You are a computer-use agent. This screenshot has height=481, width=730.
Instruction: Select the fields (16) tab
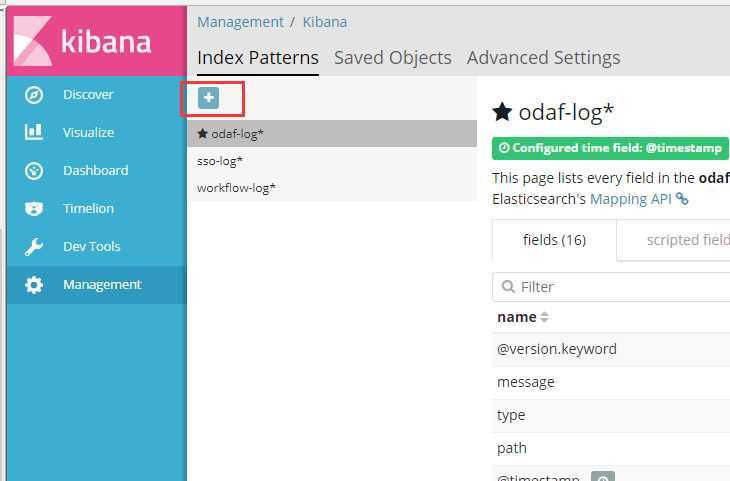click(554, 240)
